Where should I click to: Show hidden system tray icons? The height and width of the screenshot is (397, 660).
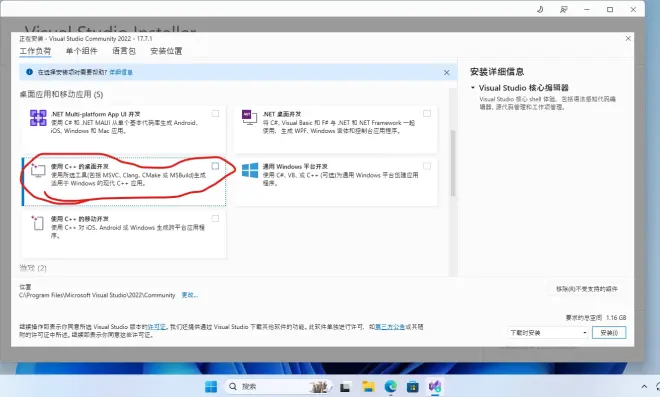tap(644, 386)
